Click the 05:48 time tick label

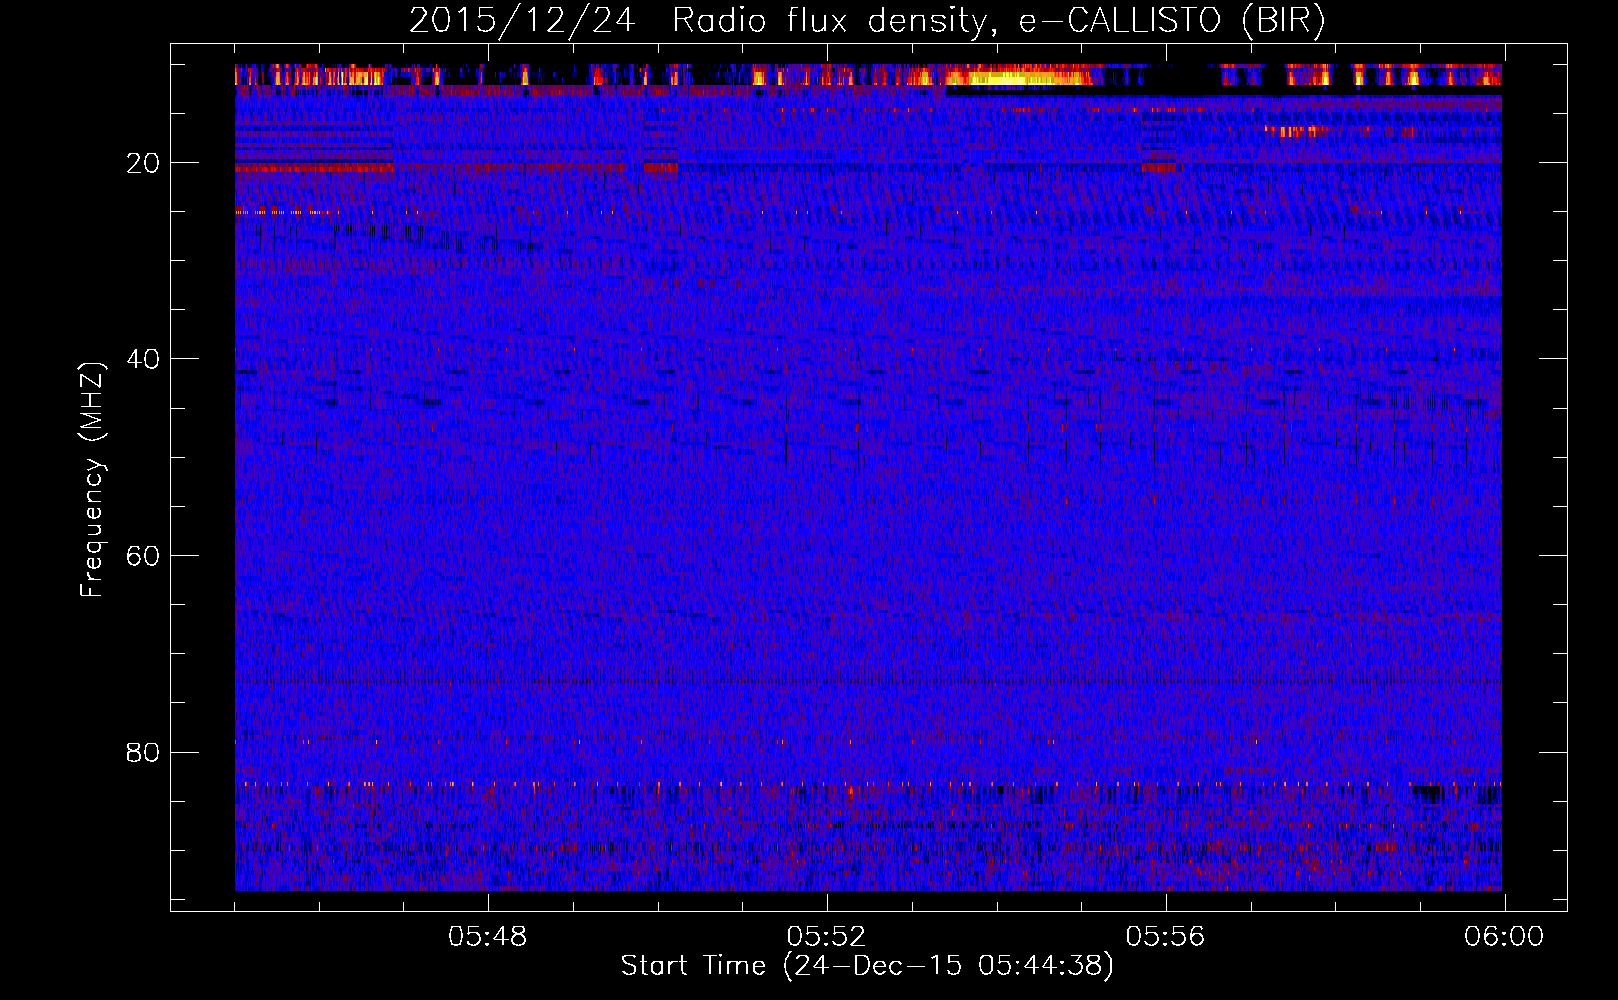click(x=488, y=937)
